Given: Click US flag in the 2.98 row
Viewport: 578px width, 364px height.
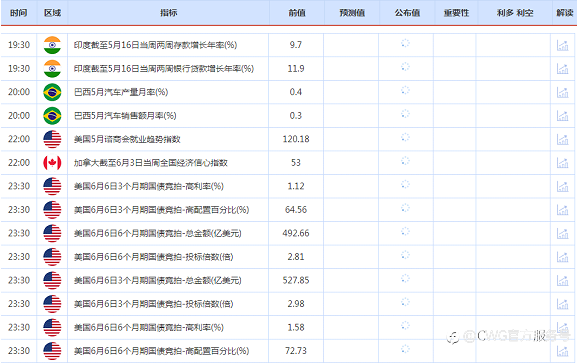Looking at the screenshot, I should pyautogui.click(x=52, y=304).
